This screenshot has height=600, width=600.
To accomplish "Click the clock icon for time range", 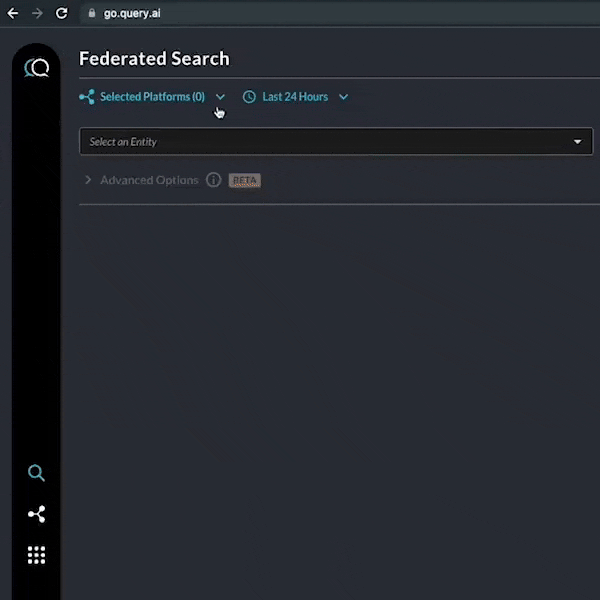I will (249, 97).
